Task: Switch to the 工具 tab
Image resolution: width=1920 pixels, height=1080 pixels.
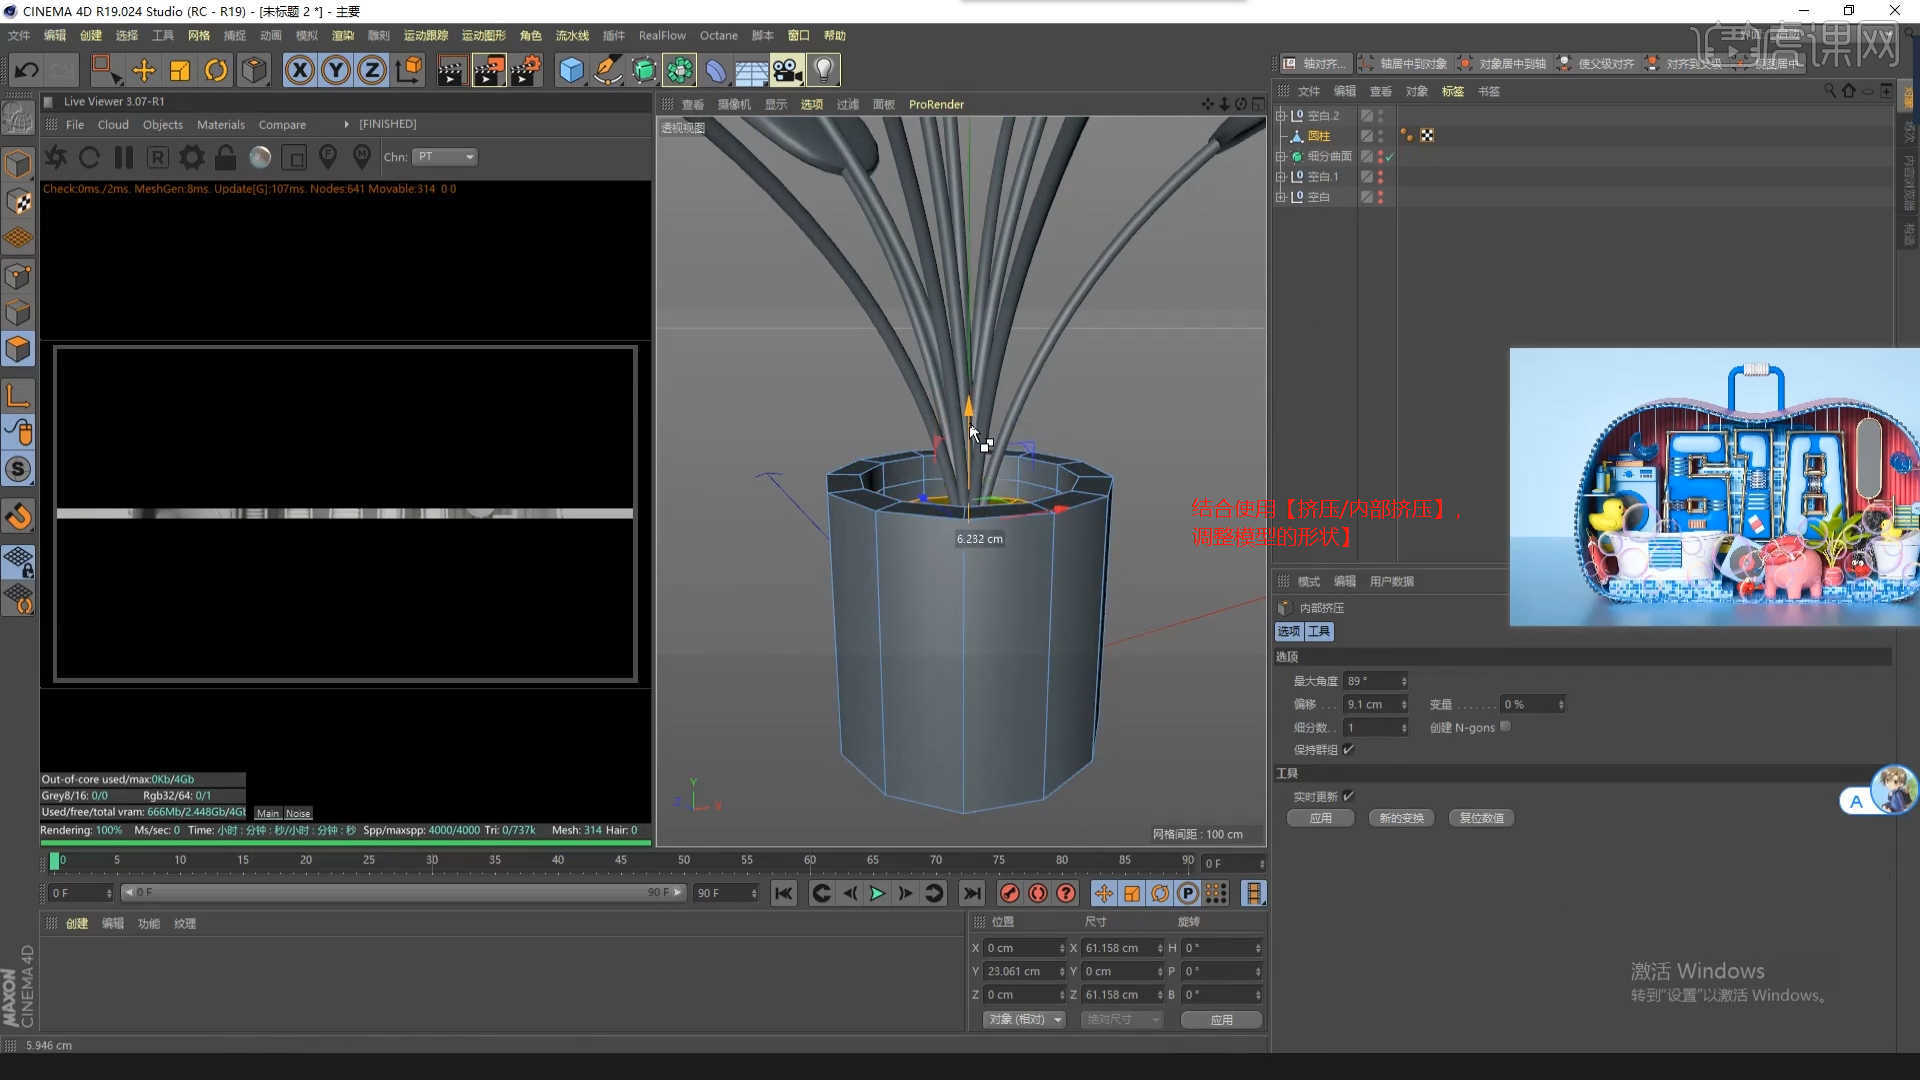Action: pos(1319,631)
